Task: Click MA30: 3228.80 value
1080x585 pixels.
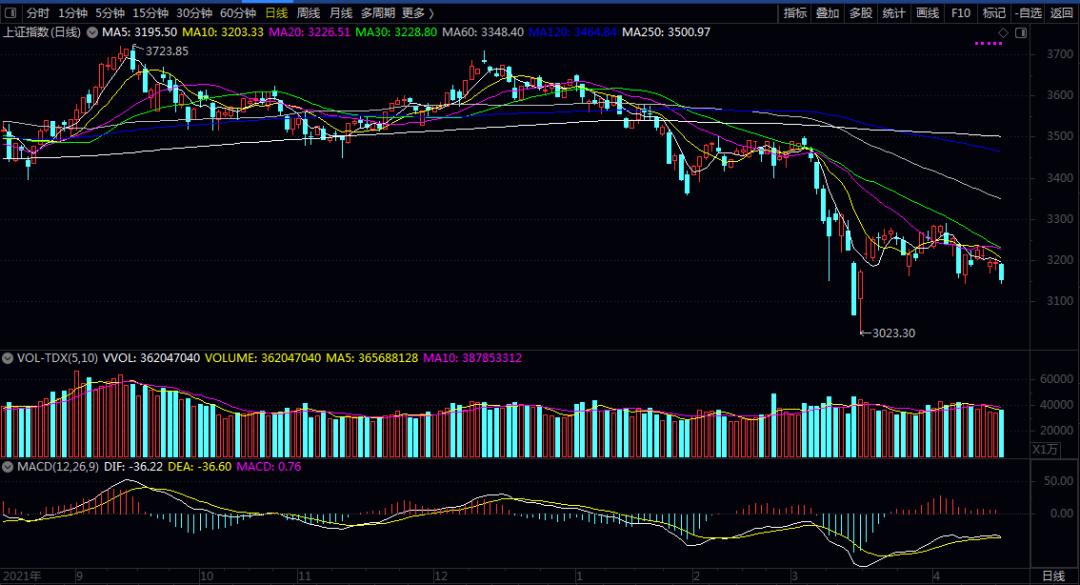Action: (x=396, y=32)
